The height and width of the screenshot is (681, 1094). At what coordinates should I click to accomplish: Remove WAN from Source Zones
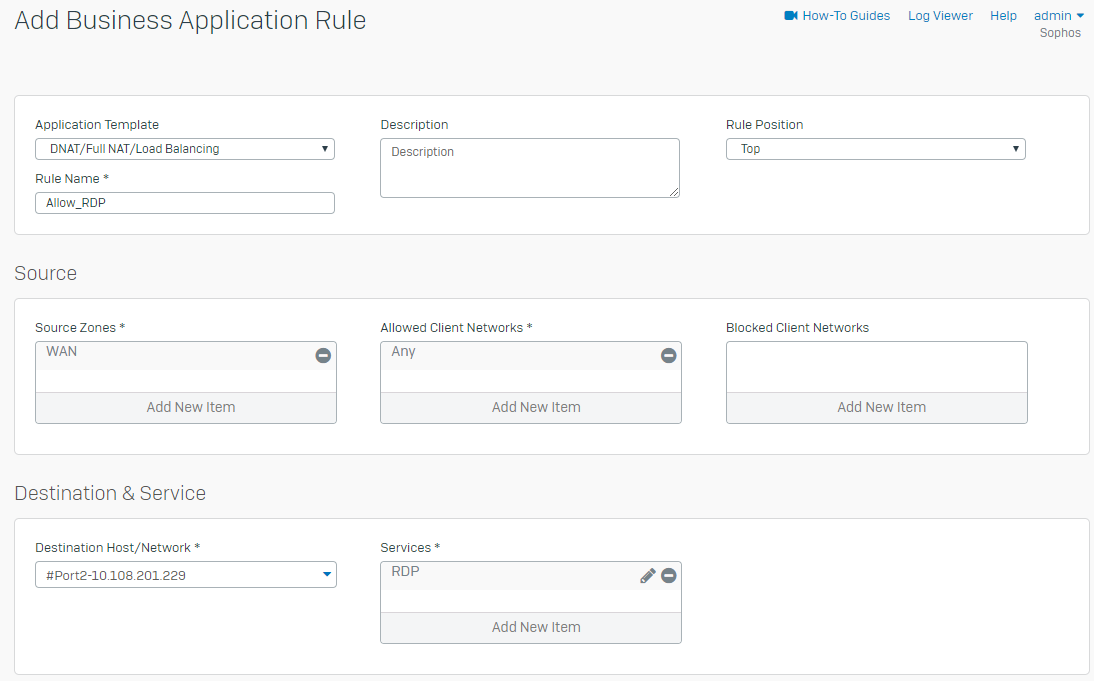click(323, 355)
